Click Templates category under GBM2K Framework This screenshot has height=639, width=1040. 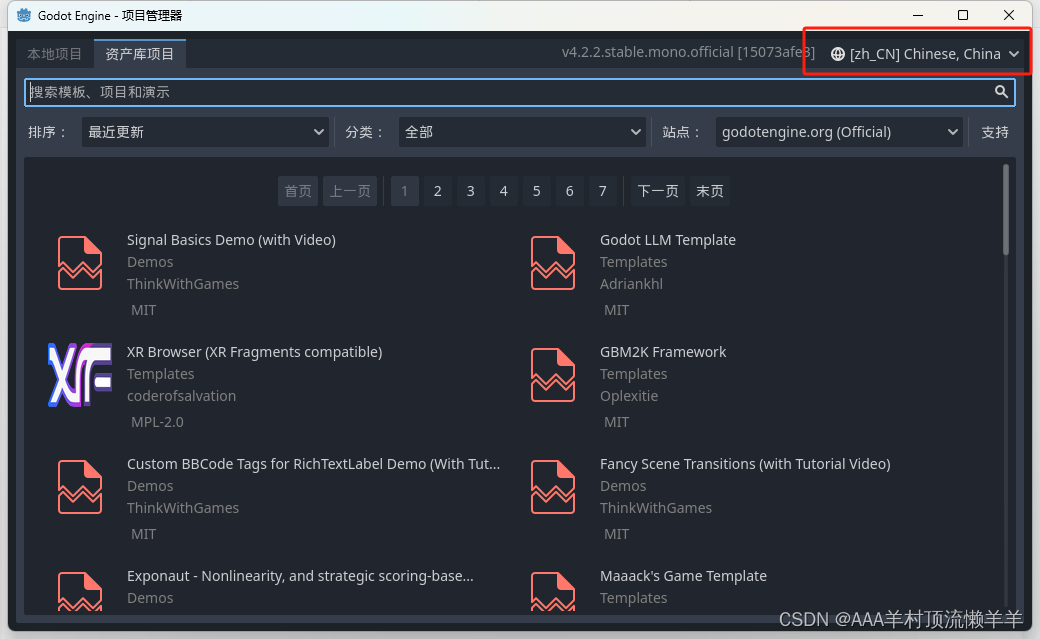(634, 374)
